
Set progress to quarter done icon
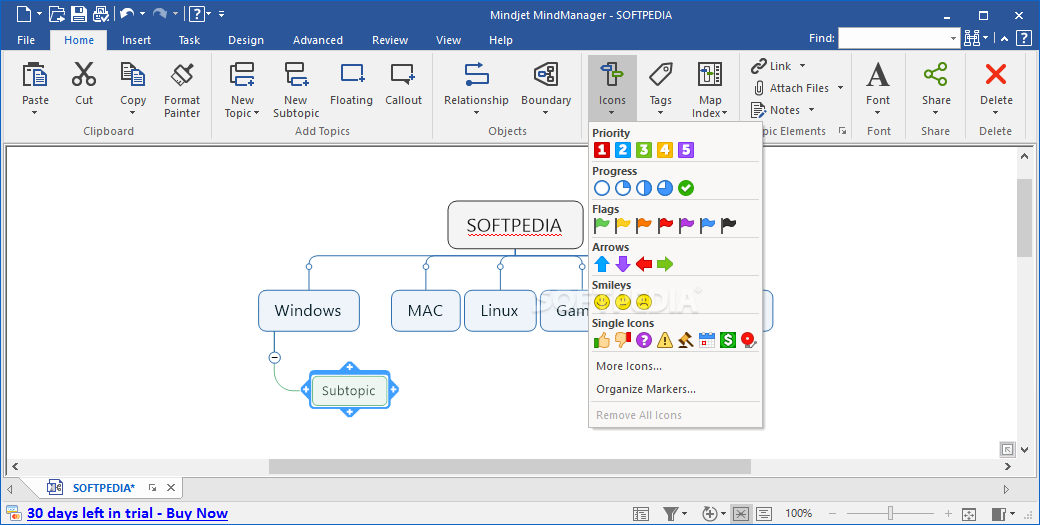click(x=623, y=188)
